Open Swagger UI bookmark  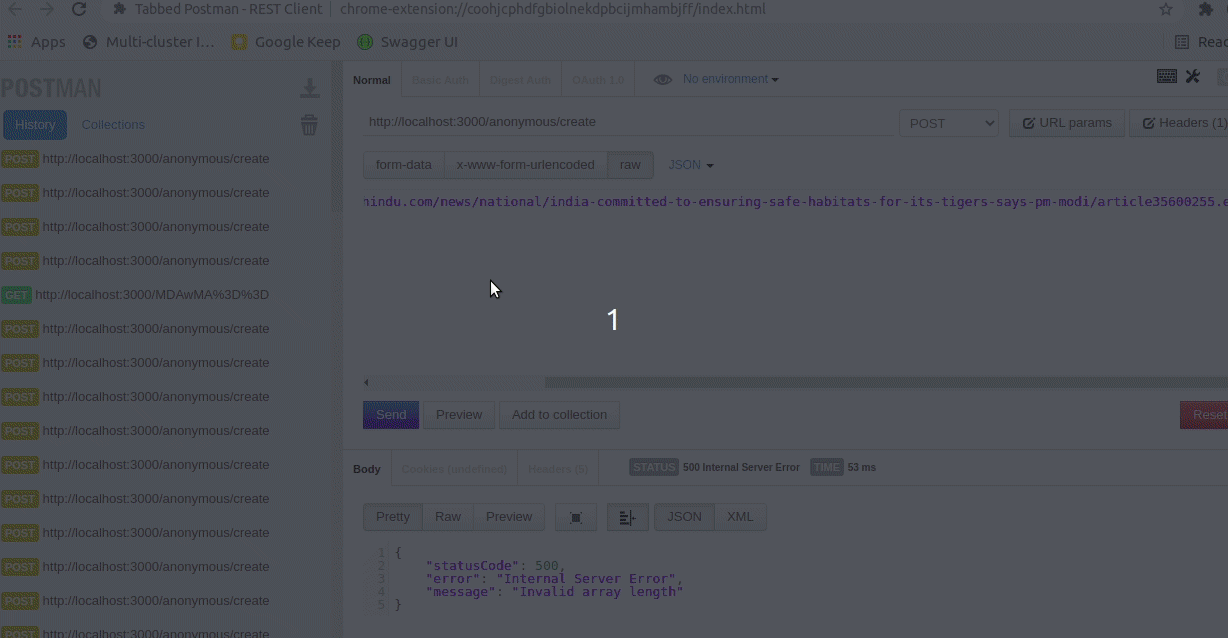click(407, 42)
